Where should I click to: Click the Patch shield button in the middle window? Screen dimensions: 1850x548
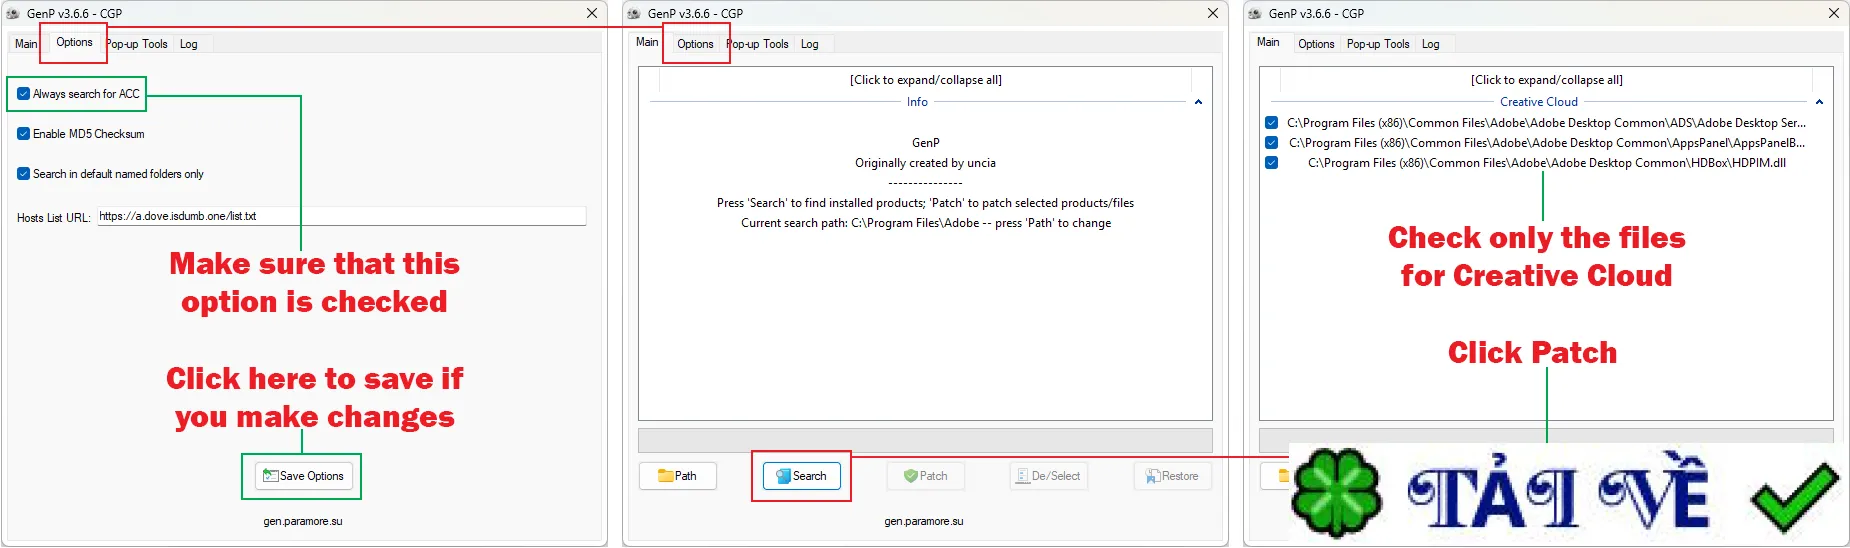point(926,476)
